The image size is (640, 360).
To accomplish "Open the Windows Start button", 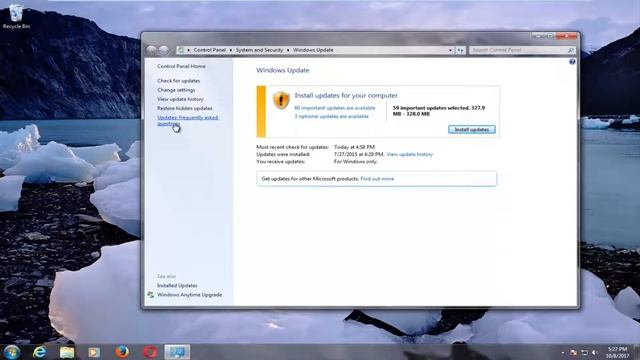I will (11, 352).
